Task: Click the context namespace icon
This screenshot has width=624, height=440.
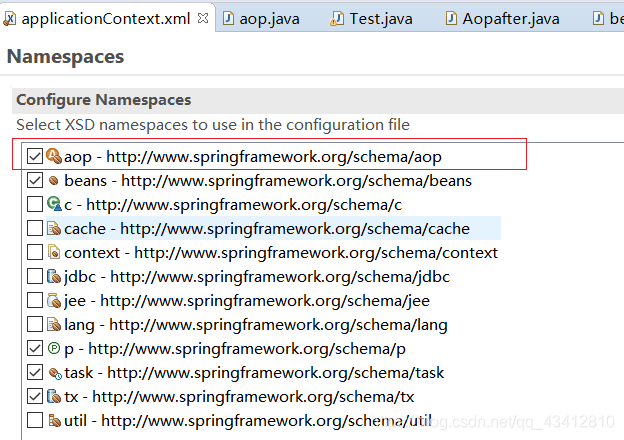Action: [54, 252]
